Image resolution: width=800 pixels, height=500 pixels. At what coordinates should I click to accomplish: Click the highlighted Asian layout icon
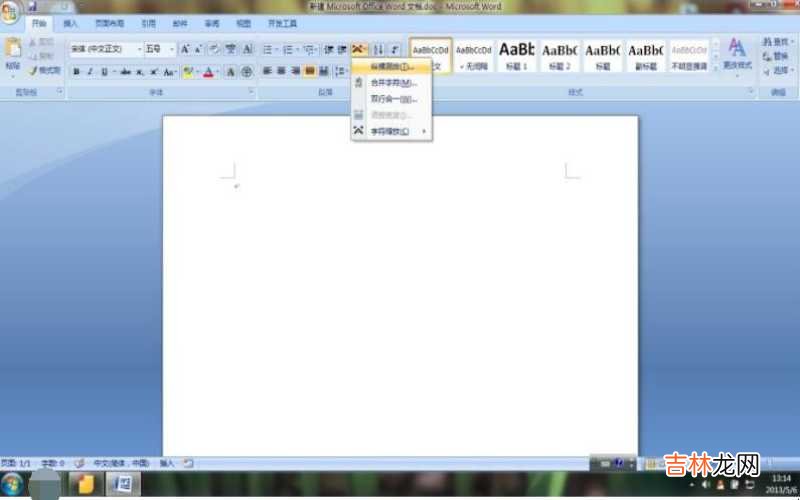tap(359, 49)
